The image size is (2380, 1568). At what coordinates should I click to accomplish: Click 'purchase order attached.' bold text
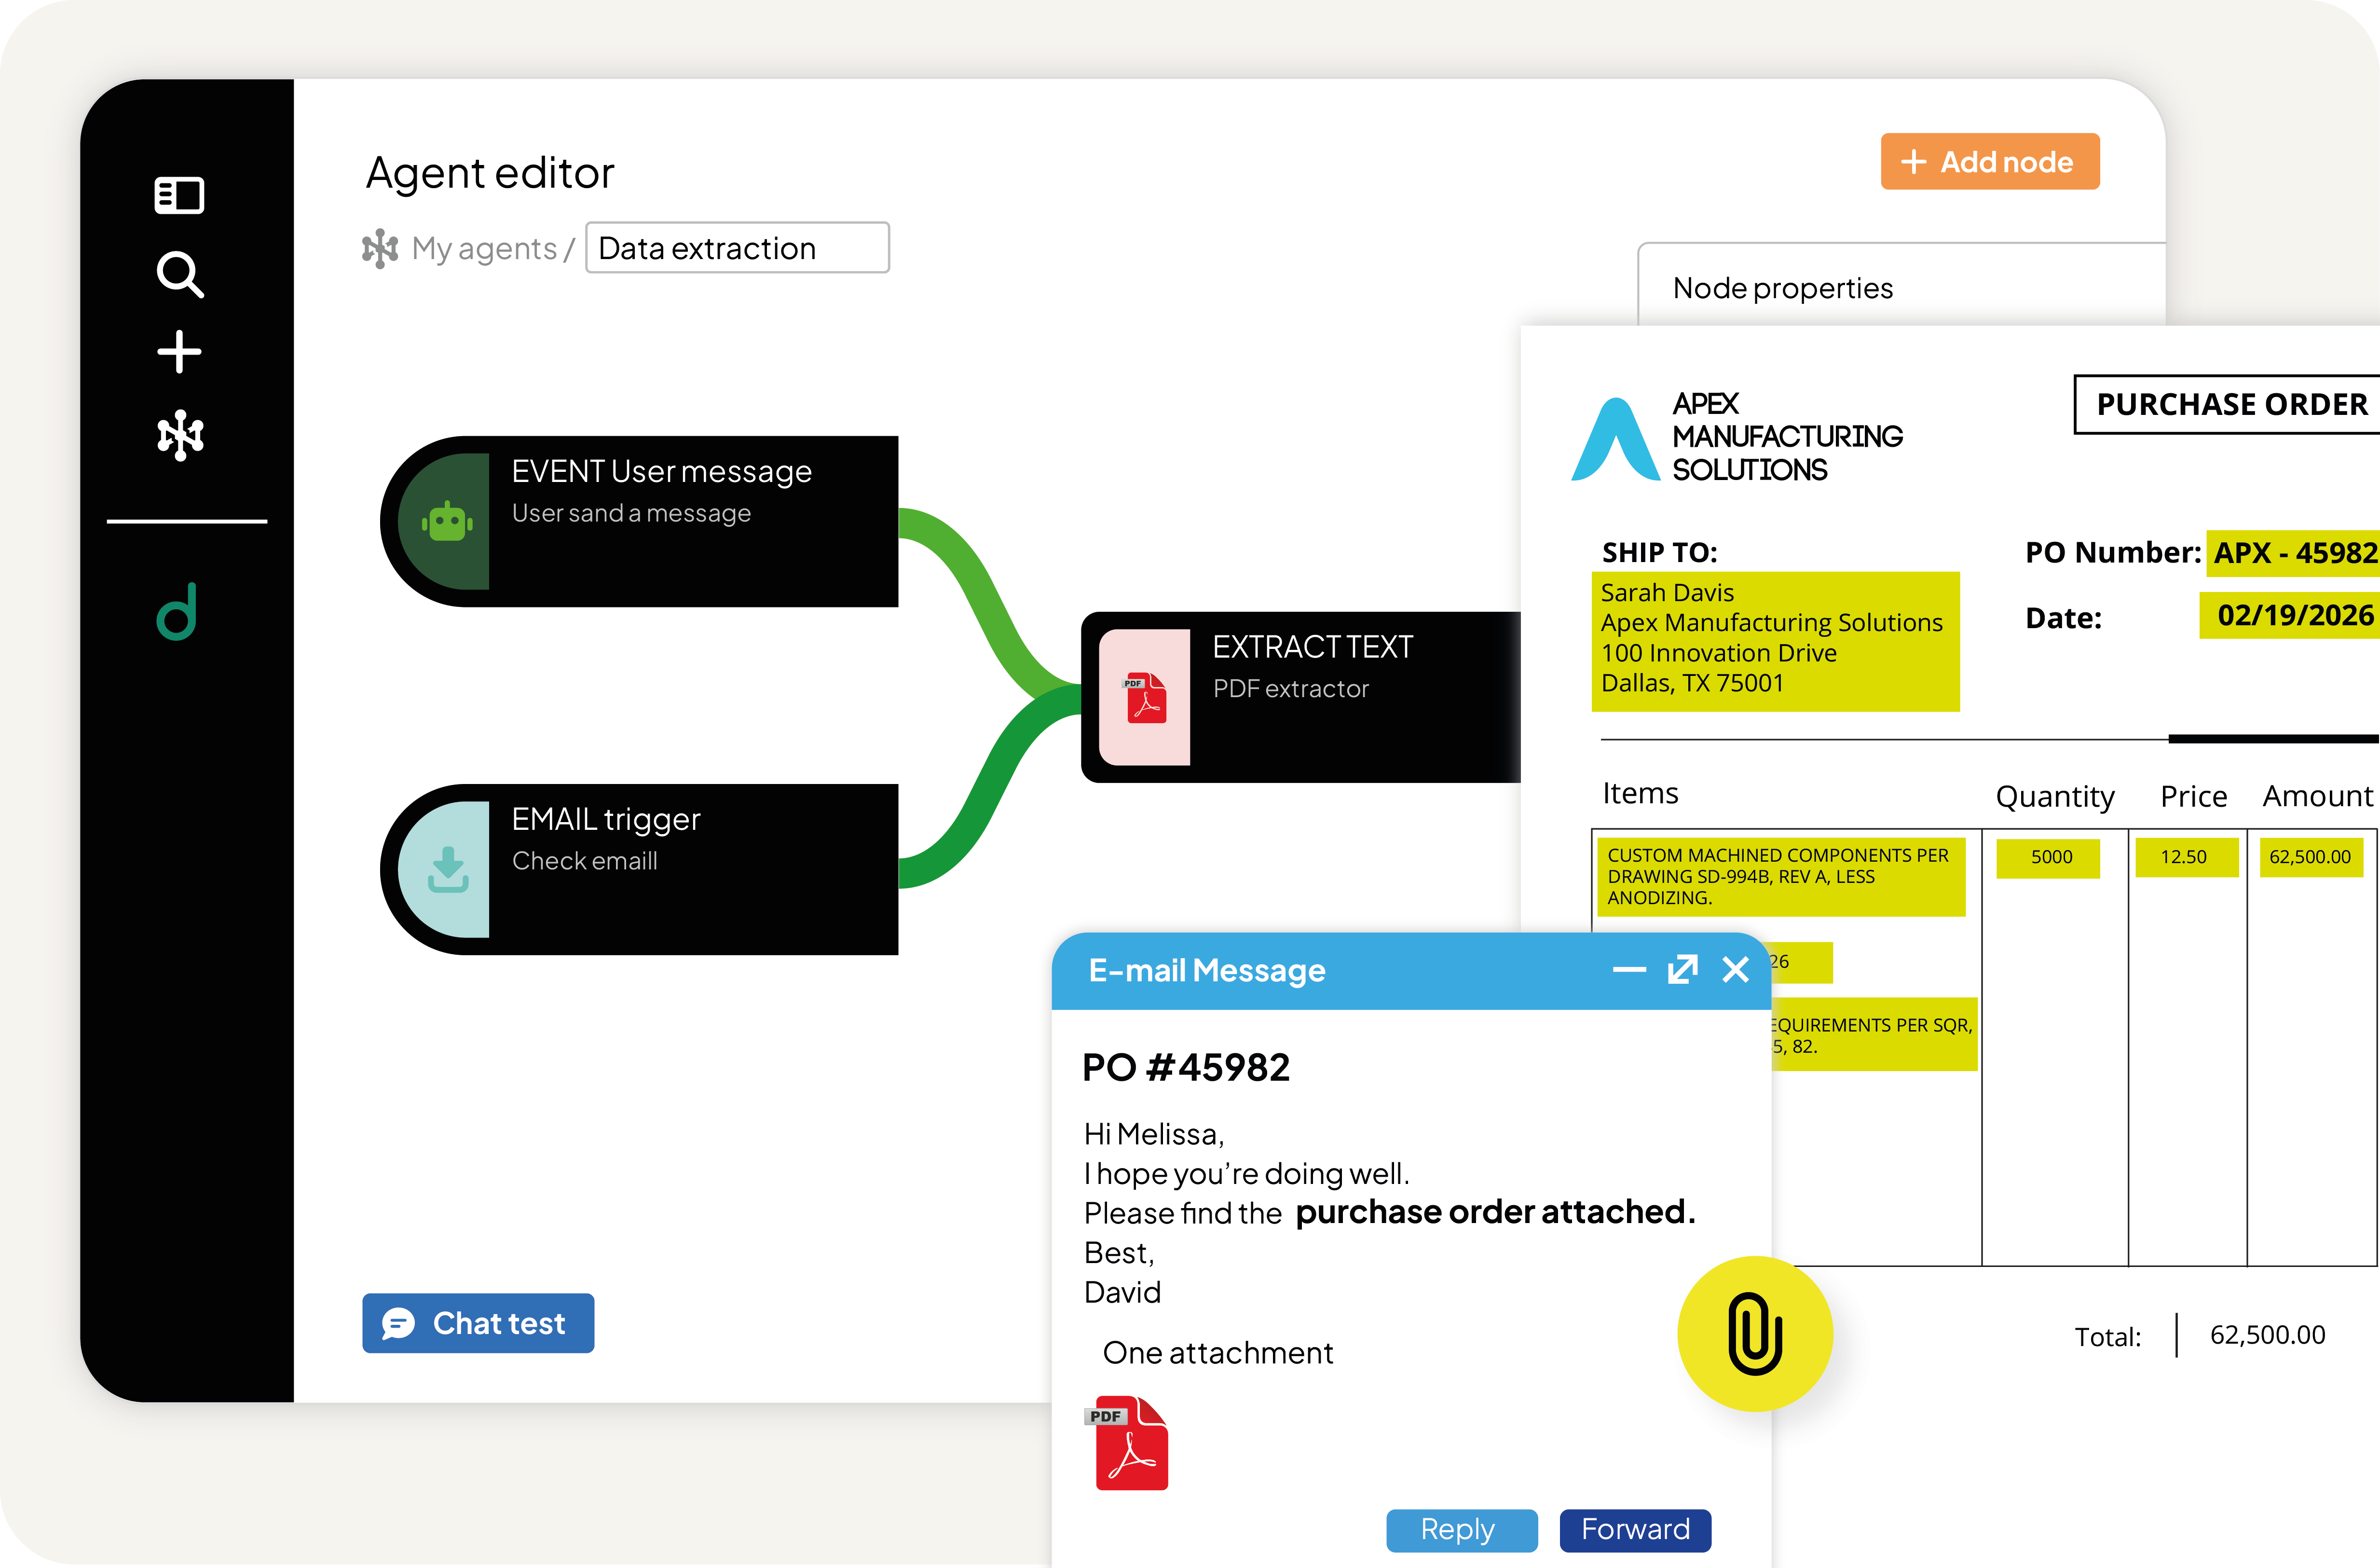pos(1495,1212)
